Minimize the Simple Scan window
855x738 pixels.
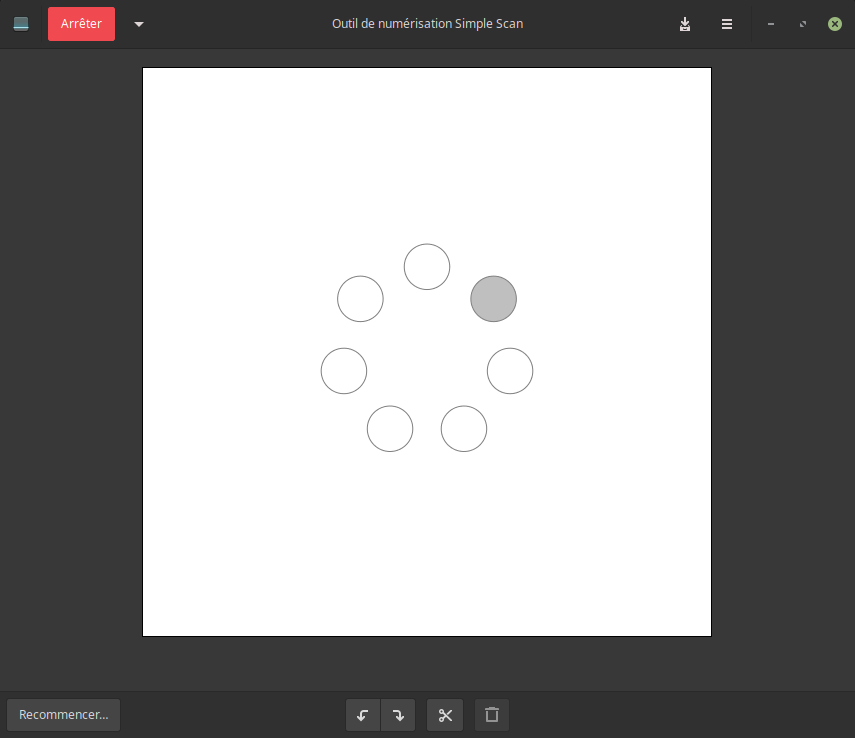pyautogui.click(x=771, y=24)
